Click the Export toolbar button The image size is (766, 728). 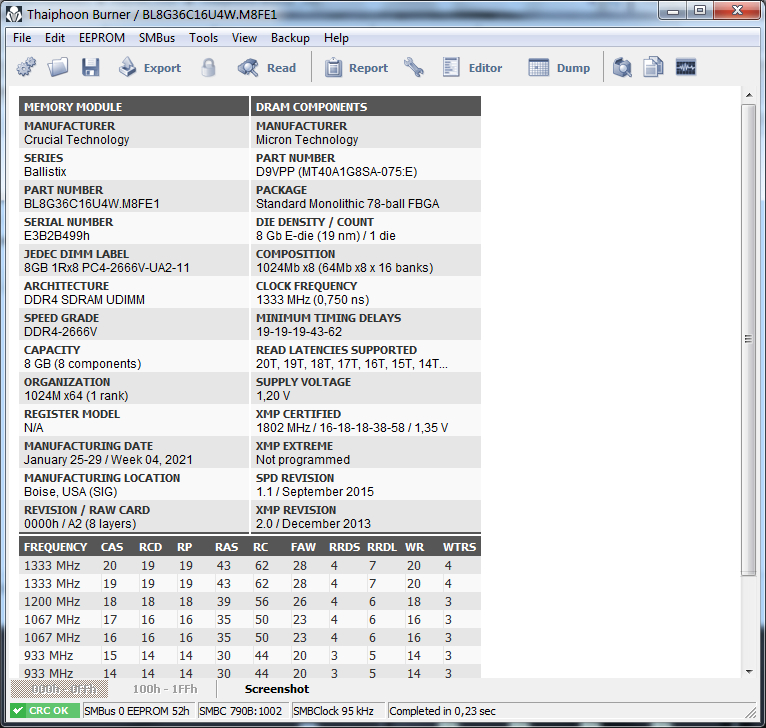pyautogui.click(x=150, y=67)
